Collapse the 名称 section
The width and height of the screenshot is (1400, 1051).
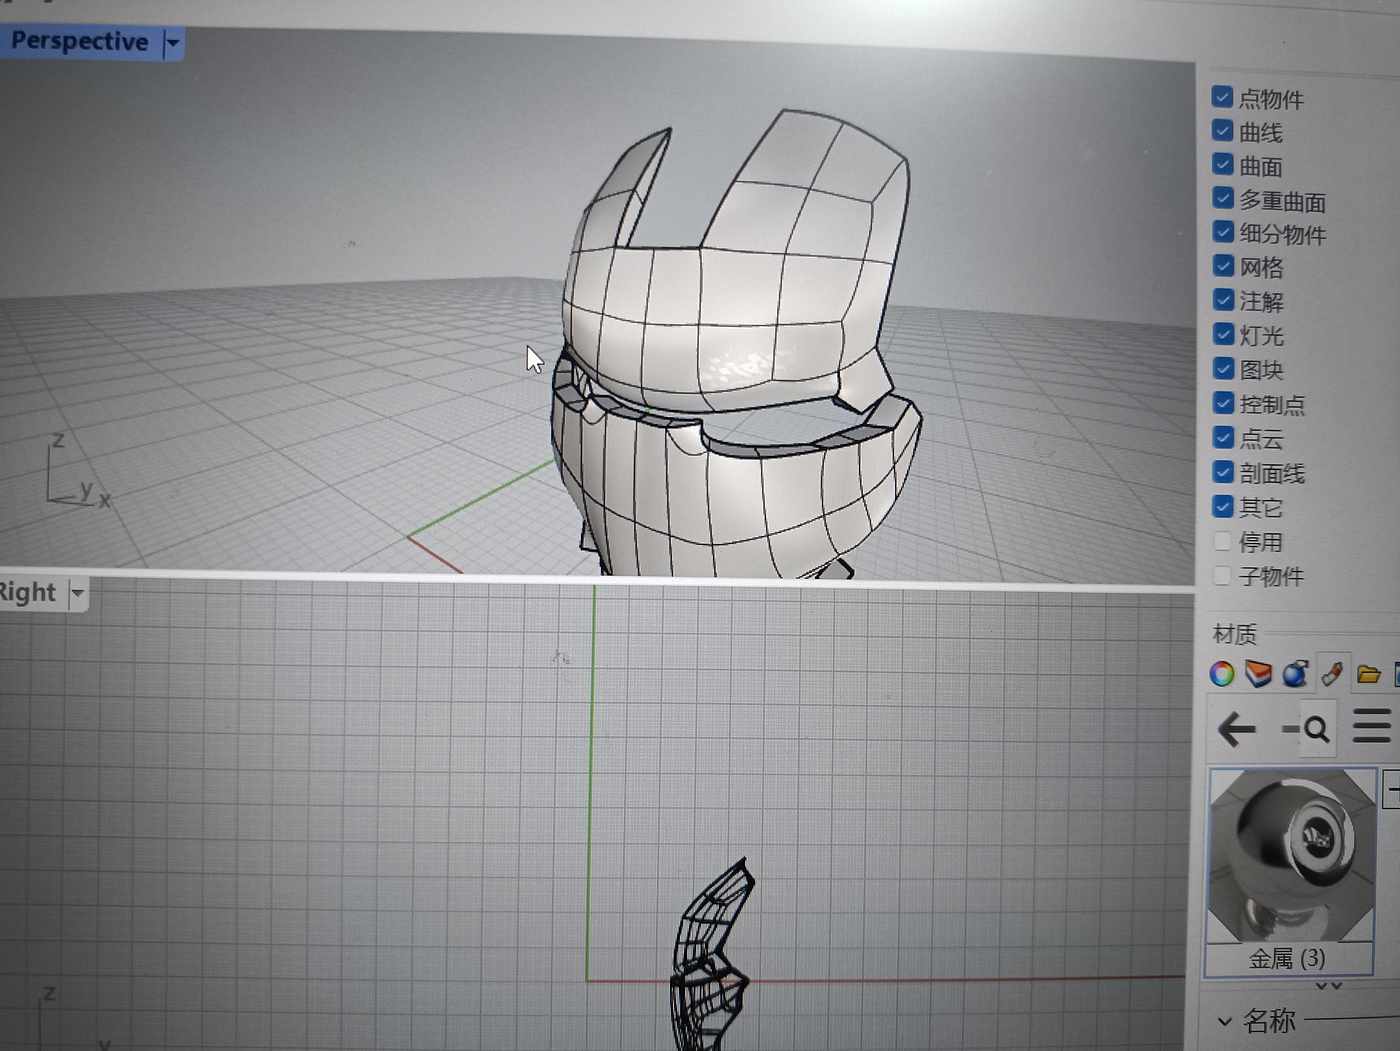click(1225, 1021)
